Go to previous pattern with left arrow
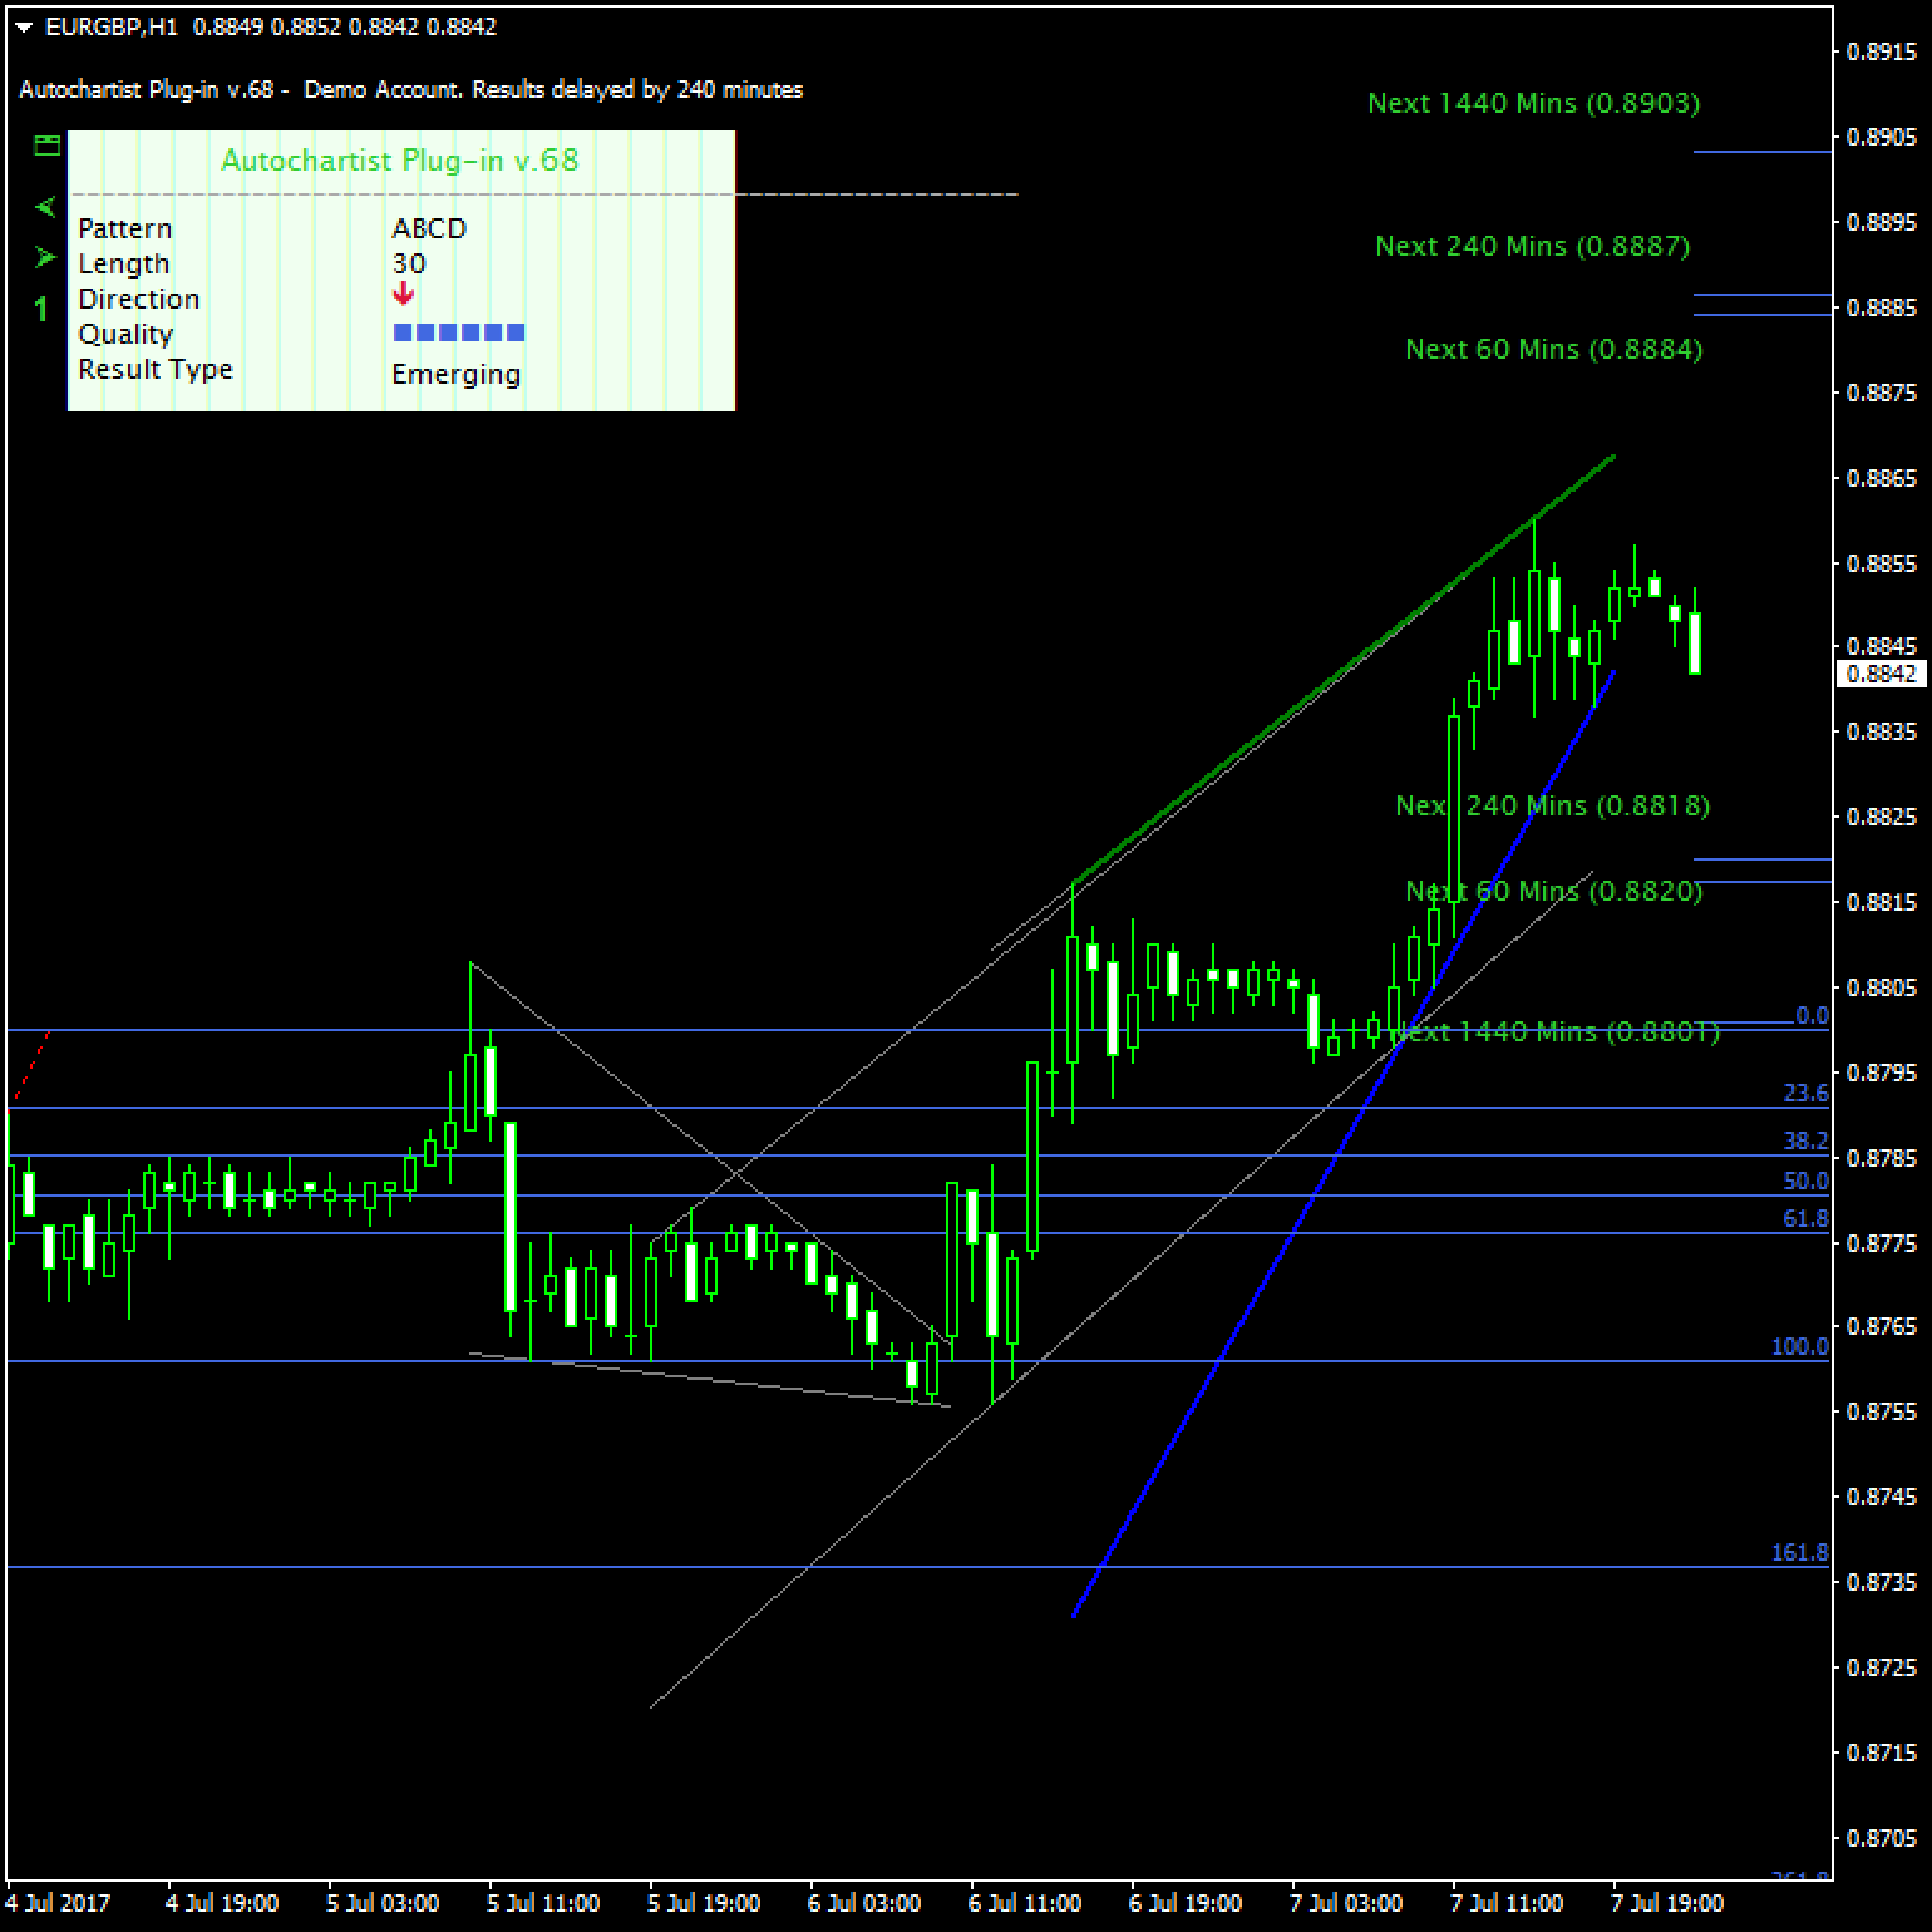Screen dimensions: 1932x1932 45,207
